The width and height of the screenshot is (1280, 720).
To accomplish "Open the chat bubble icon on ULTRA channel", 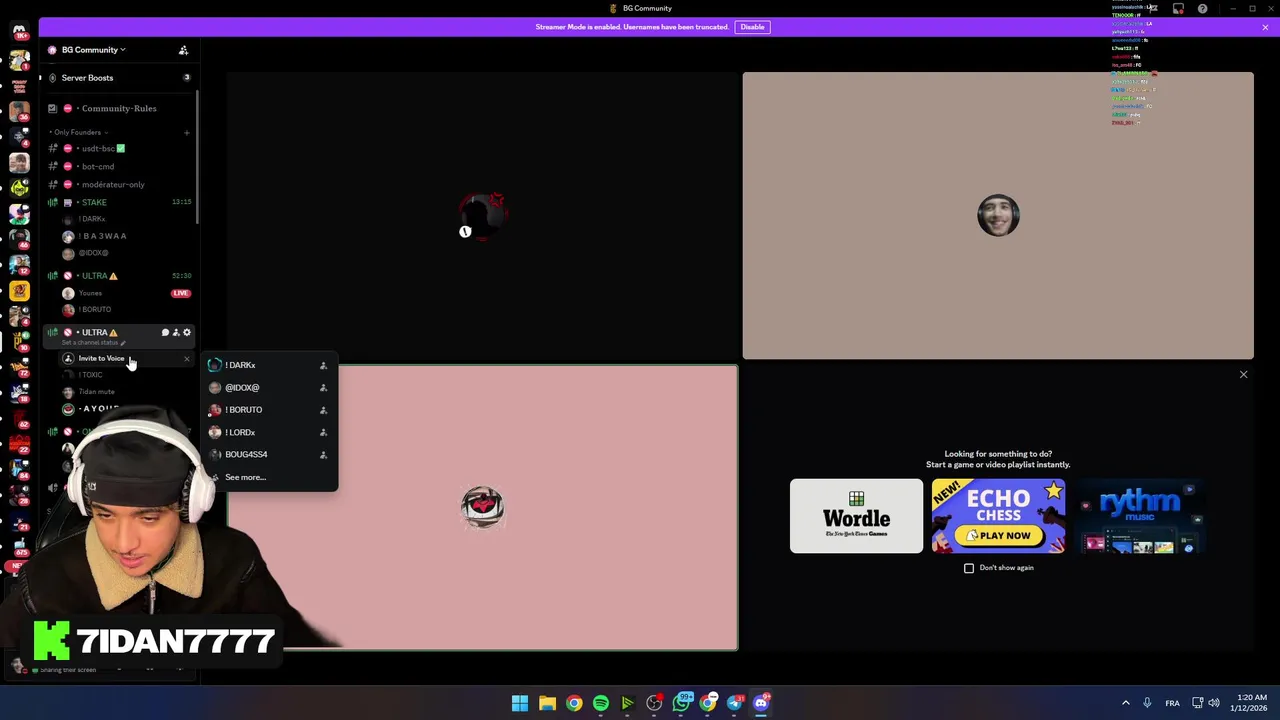I will point(165,332).
